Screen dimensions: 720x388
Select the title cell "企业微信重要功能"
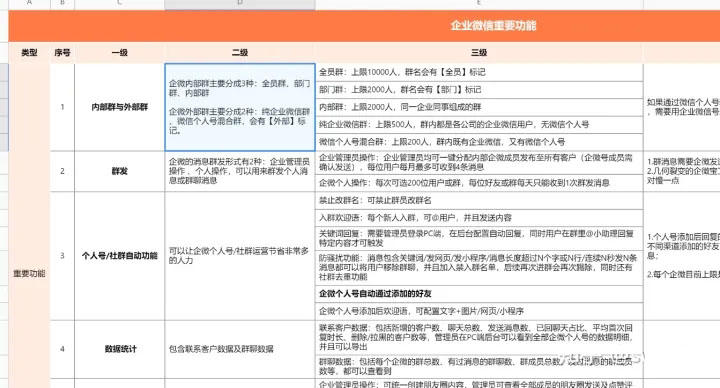493,26
